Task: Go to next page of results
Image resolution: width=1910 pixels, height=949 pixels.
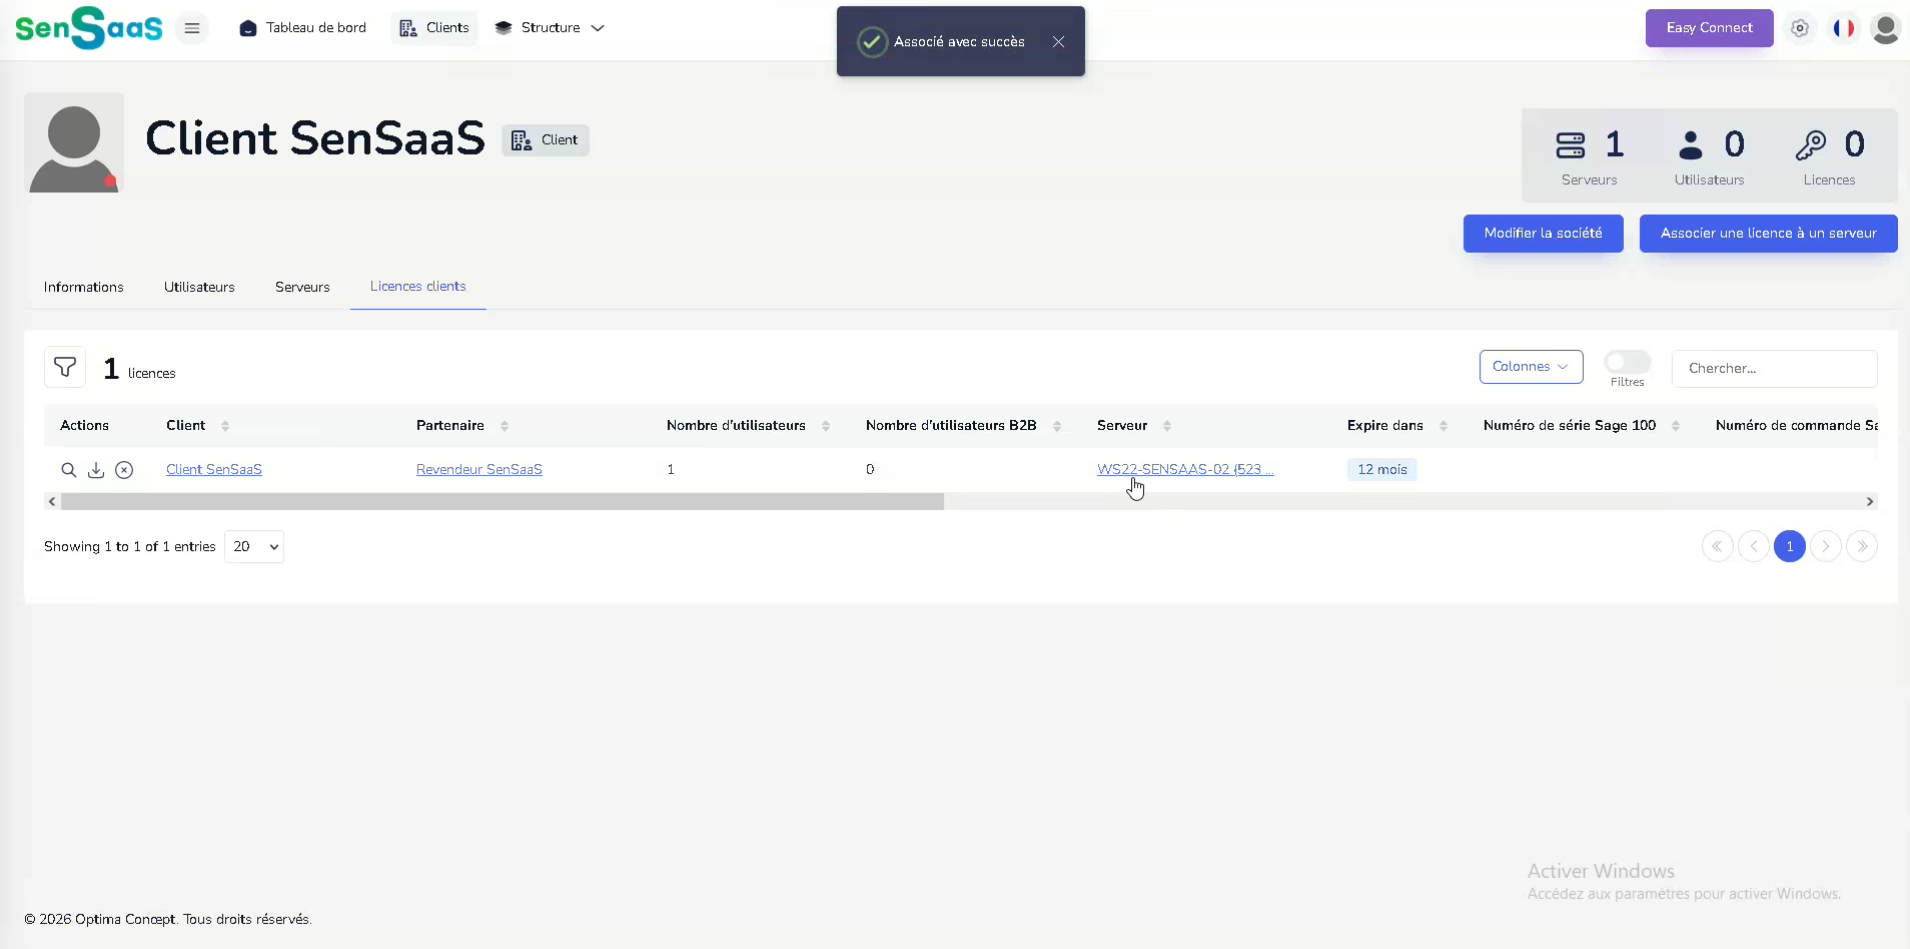Action: pyautogui.click(x=1825, y=547)
